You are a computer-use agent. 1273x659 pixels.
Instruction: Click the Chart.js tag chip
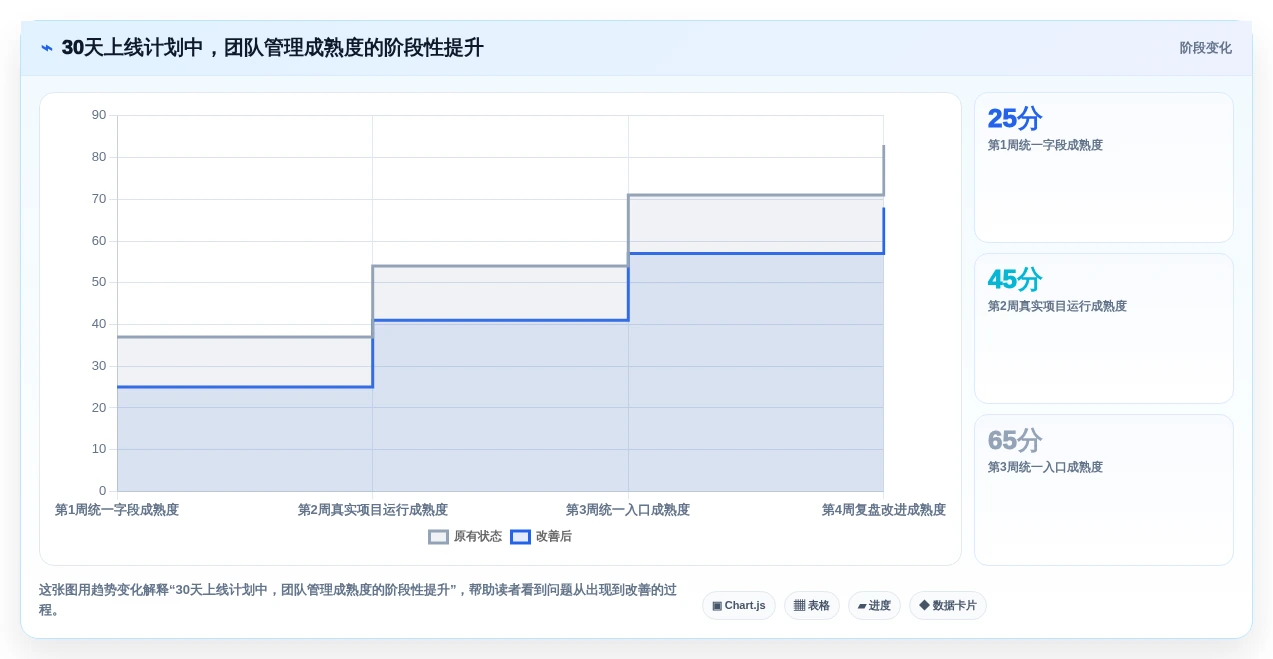(739, 606)
